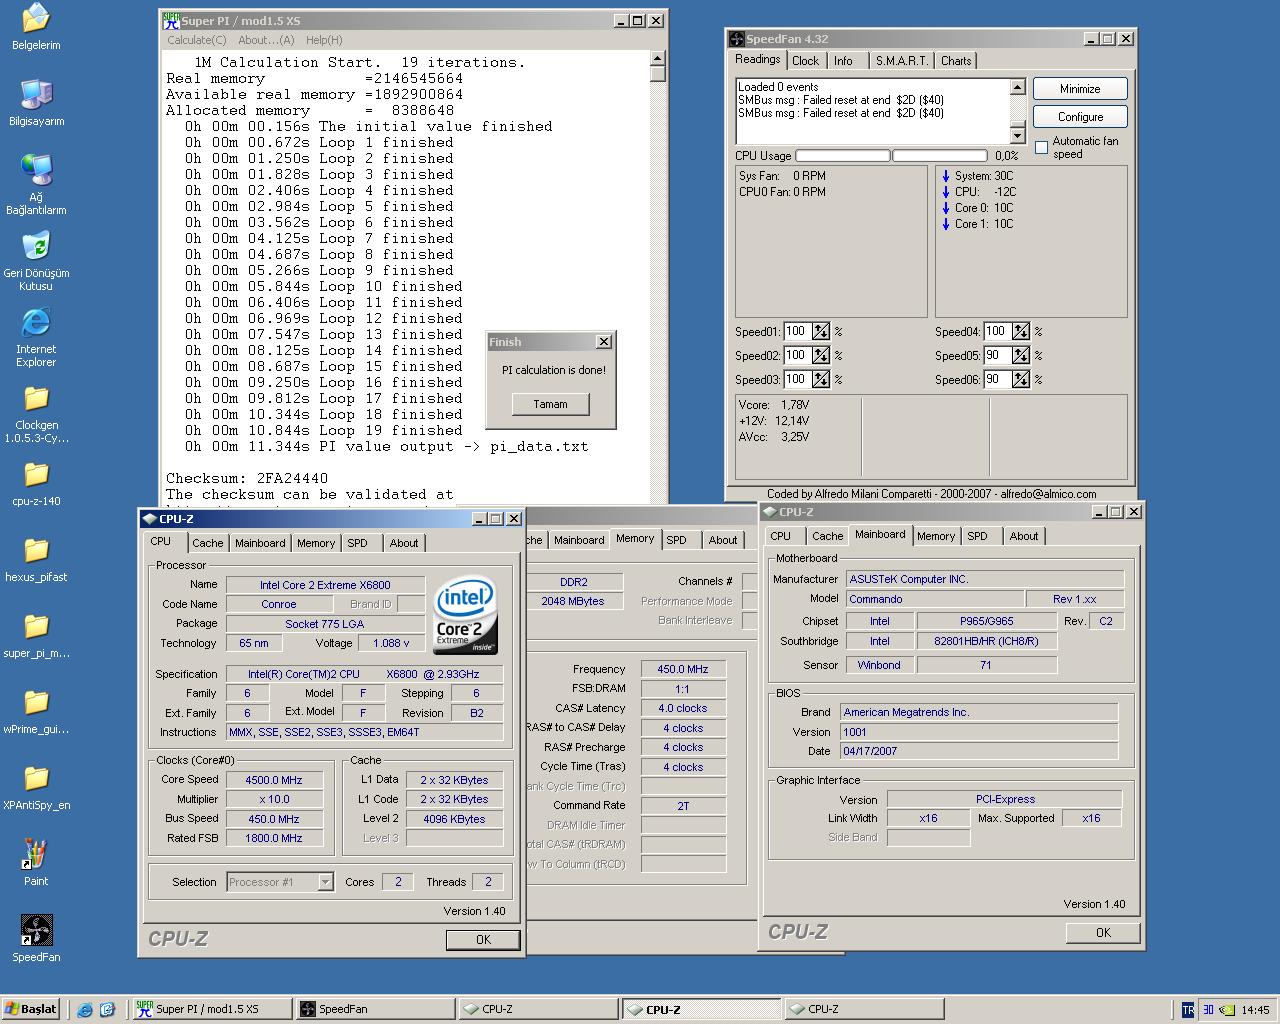Click the Intel Core 2 Extreme logo
This screenshot has width=1280, height=1024.
[x=465, y=615]
